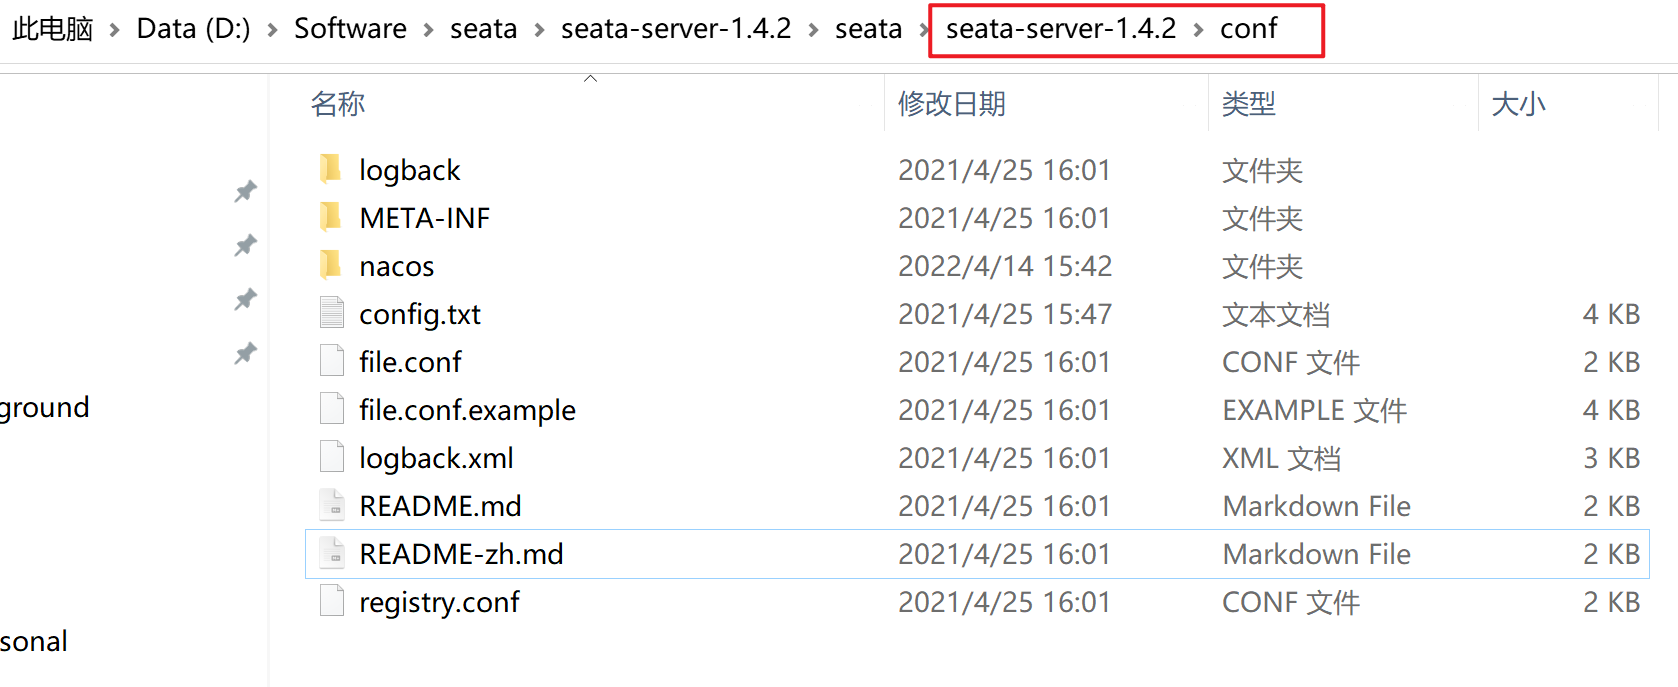The image size is (1678, 687).
Task: Click the 类型 column header
Action: click(x=1248, y=104)
